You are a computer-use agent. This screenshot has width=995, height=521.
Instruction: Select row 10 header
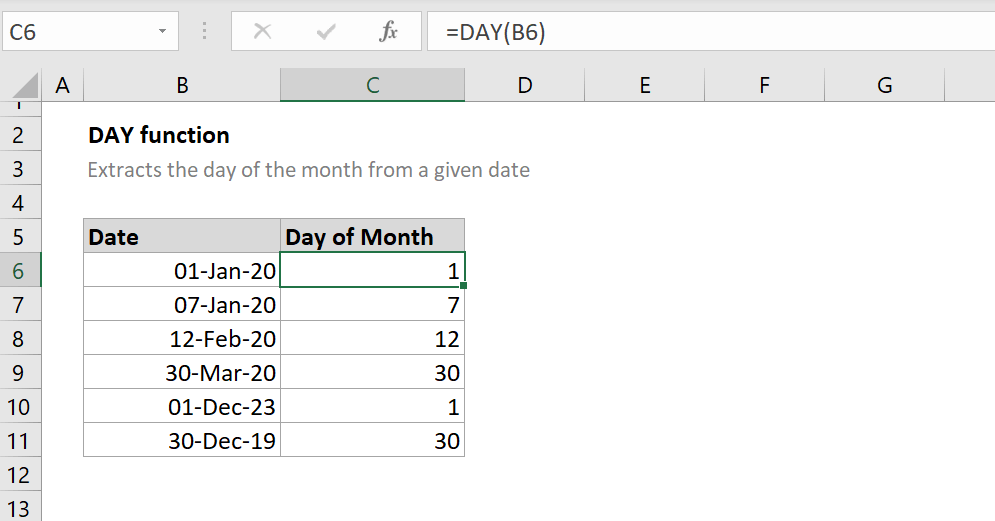click(20, 407)
